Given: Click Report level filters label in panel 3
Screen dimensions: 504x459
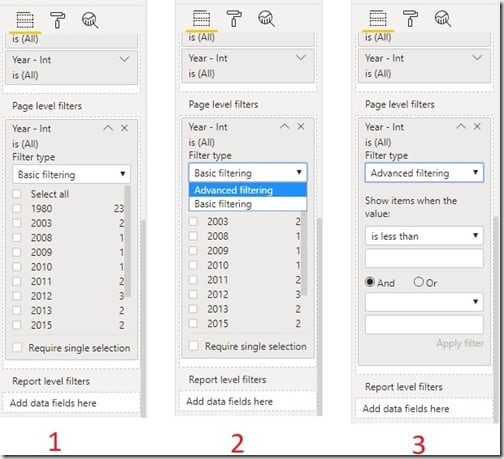Looking at the screenshot, I should 404,387.
